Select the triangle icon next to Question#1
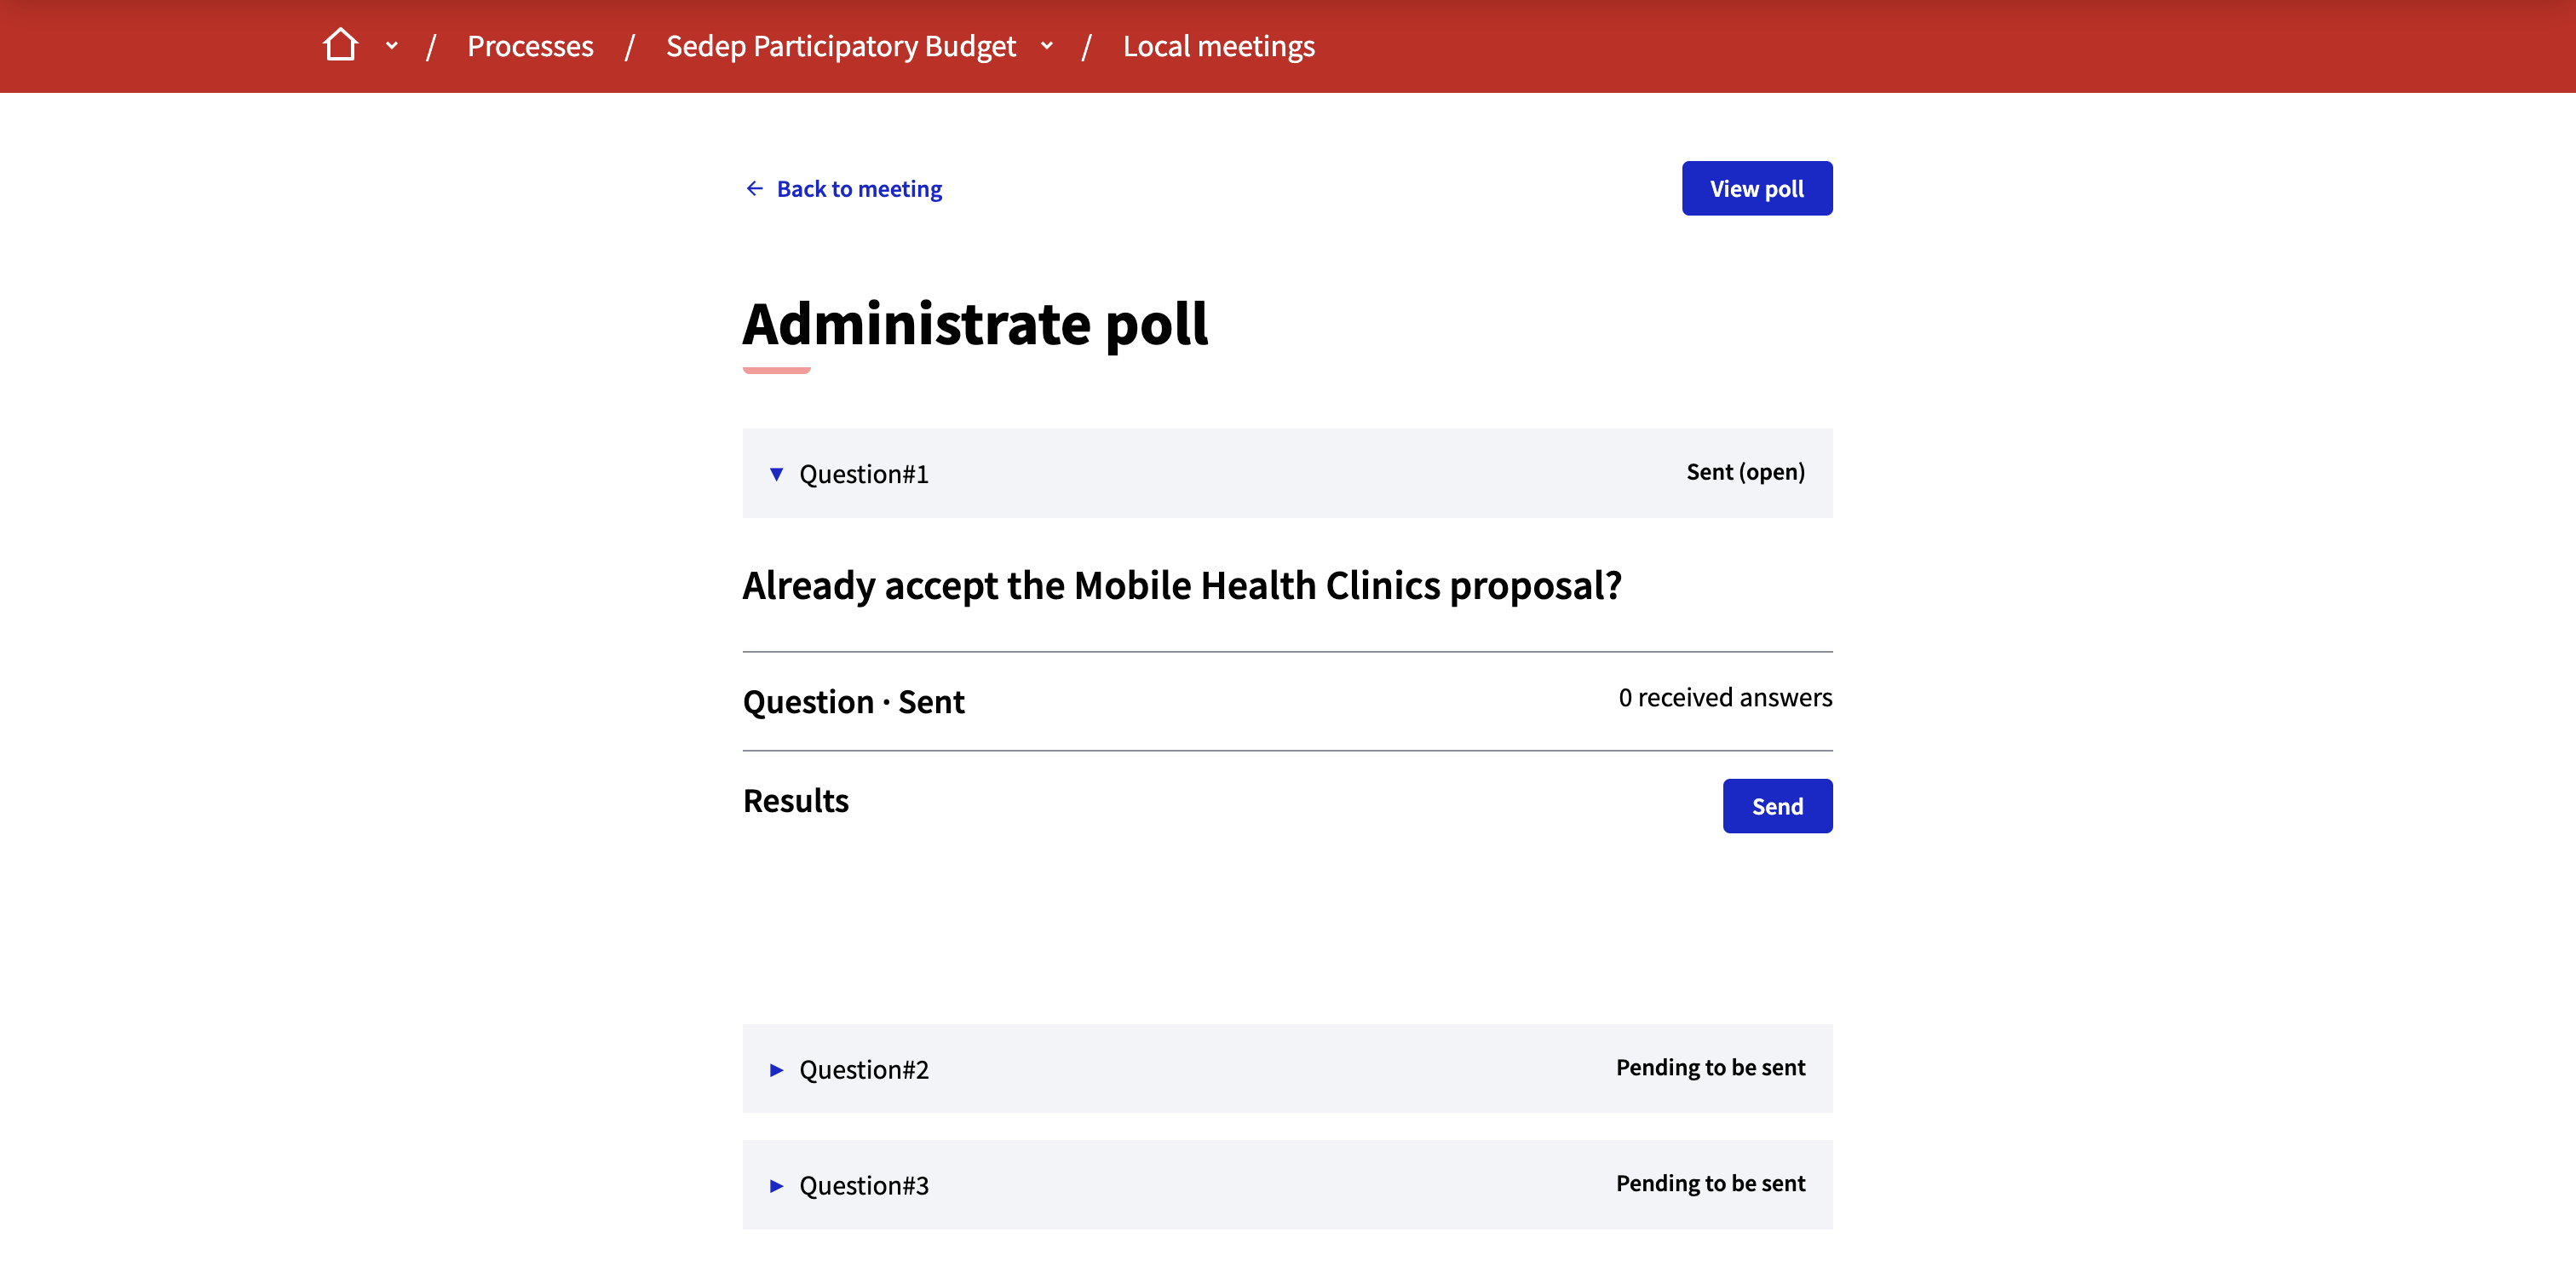Screen dimensions: 2576x1273 tap(778, 475)
